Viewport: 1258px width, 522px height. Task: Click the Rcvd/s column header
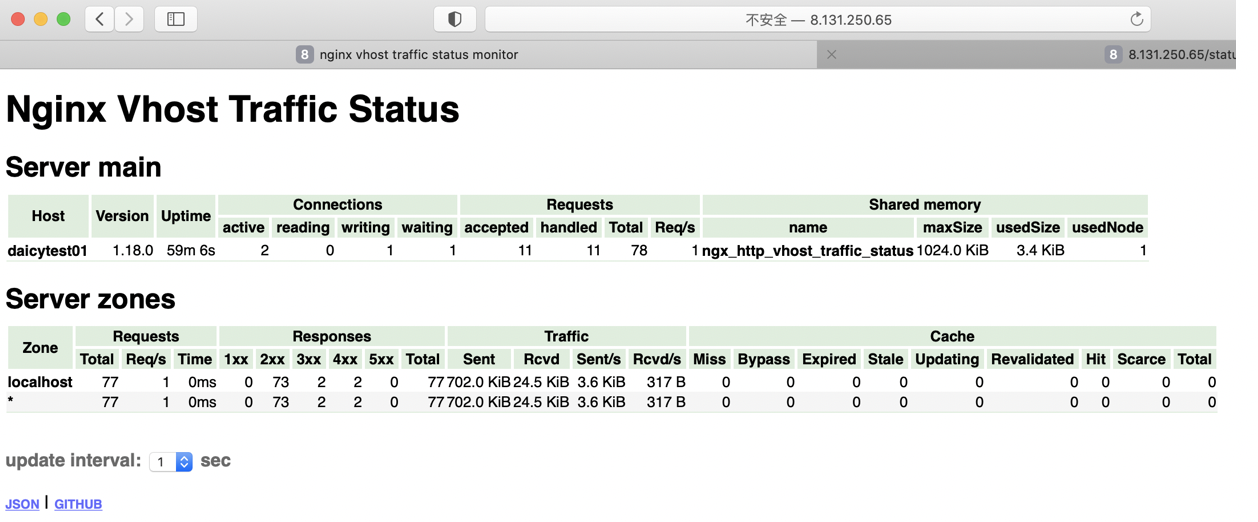coord(656,360)
